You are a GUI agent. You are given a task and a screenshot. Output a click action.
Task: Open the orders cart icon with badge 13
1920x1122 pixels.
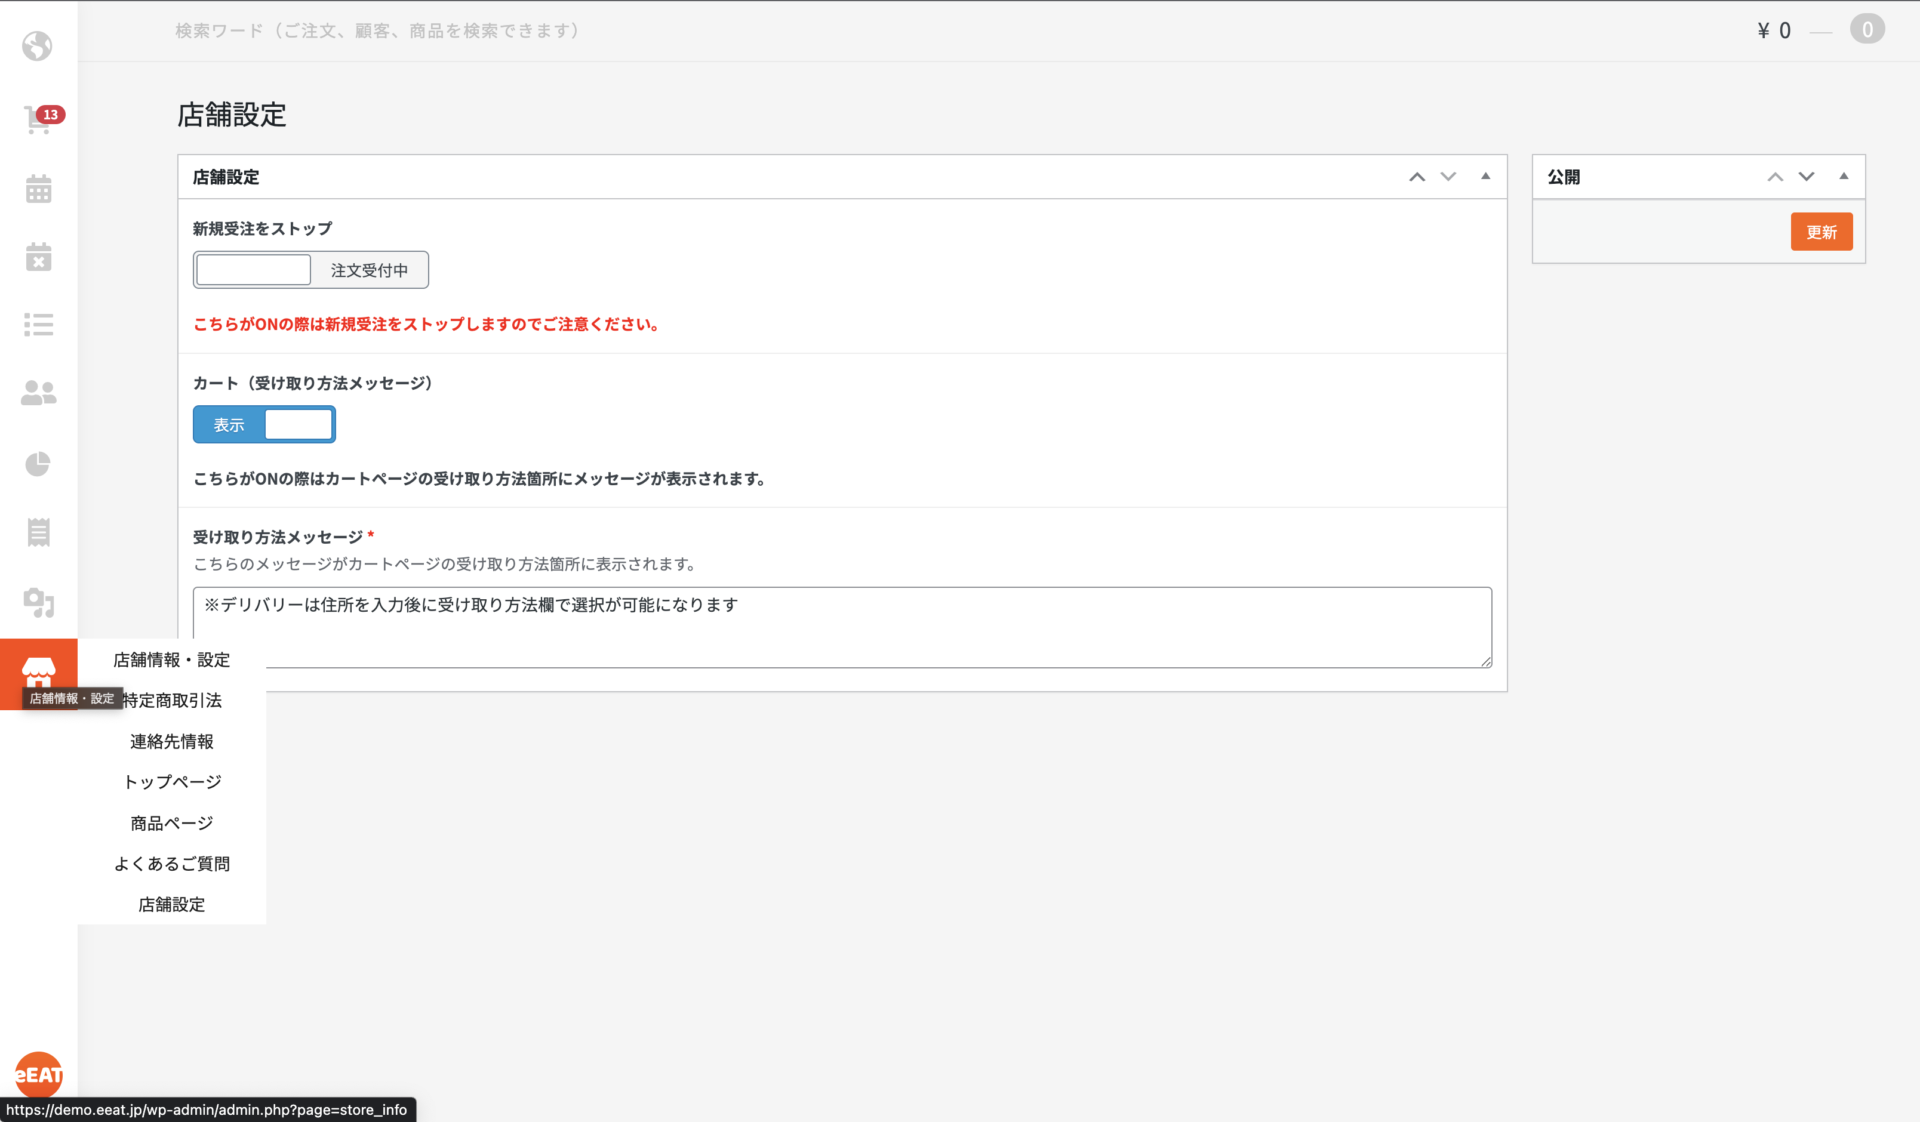pyautogui.click(x=38, y=120)
